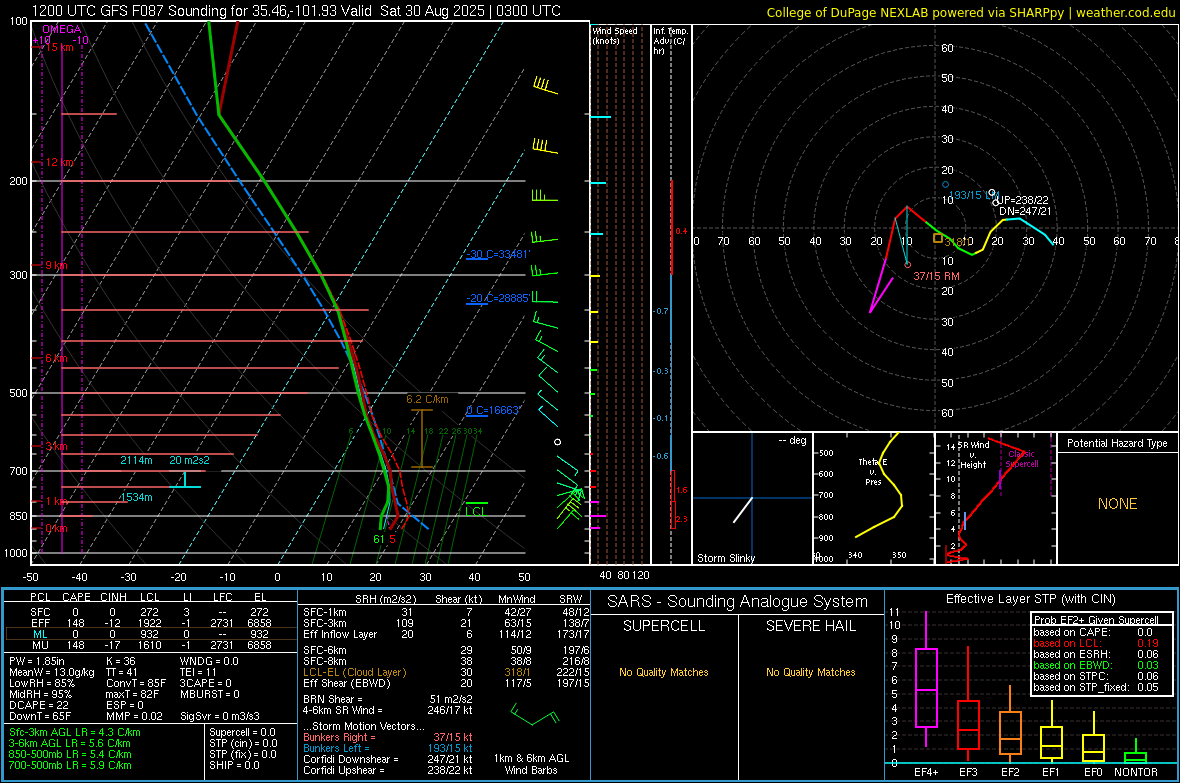Screen dimensions: 1180x783
Task: Click No Quality Matches under SUPERCELL
Action: click(x=664, y=672)
